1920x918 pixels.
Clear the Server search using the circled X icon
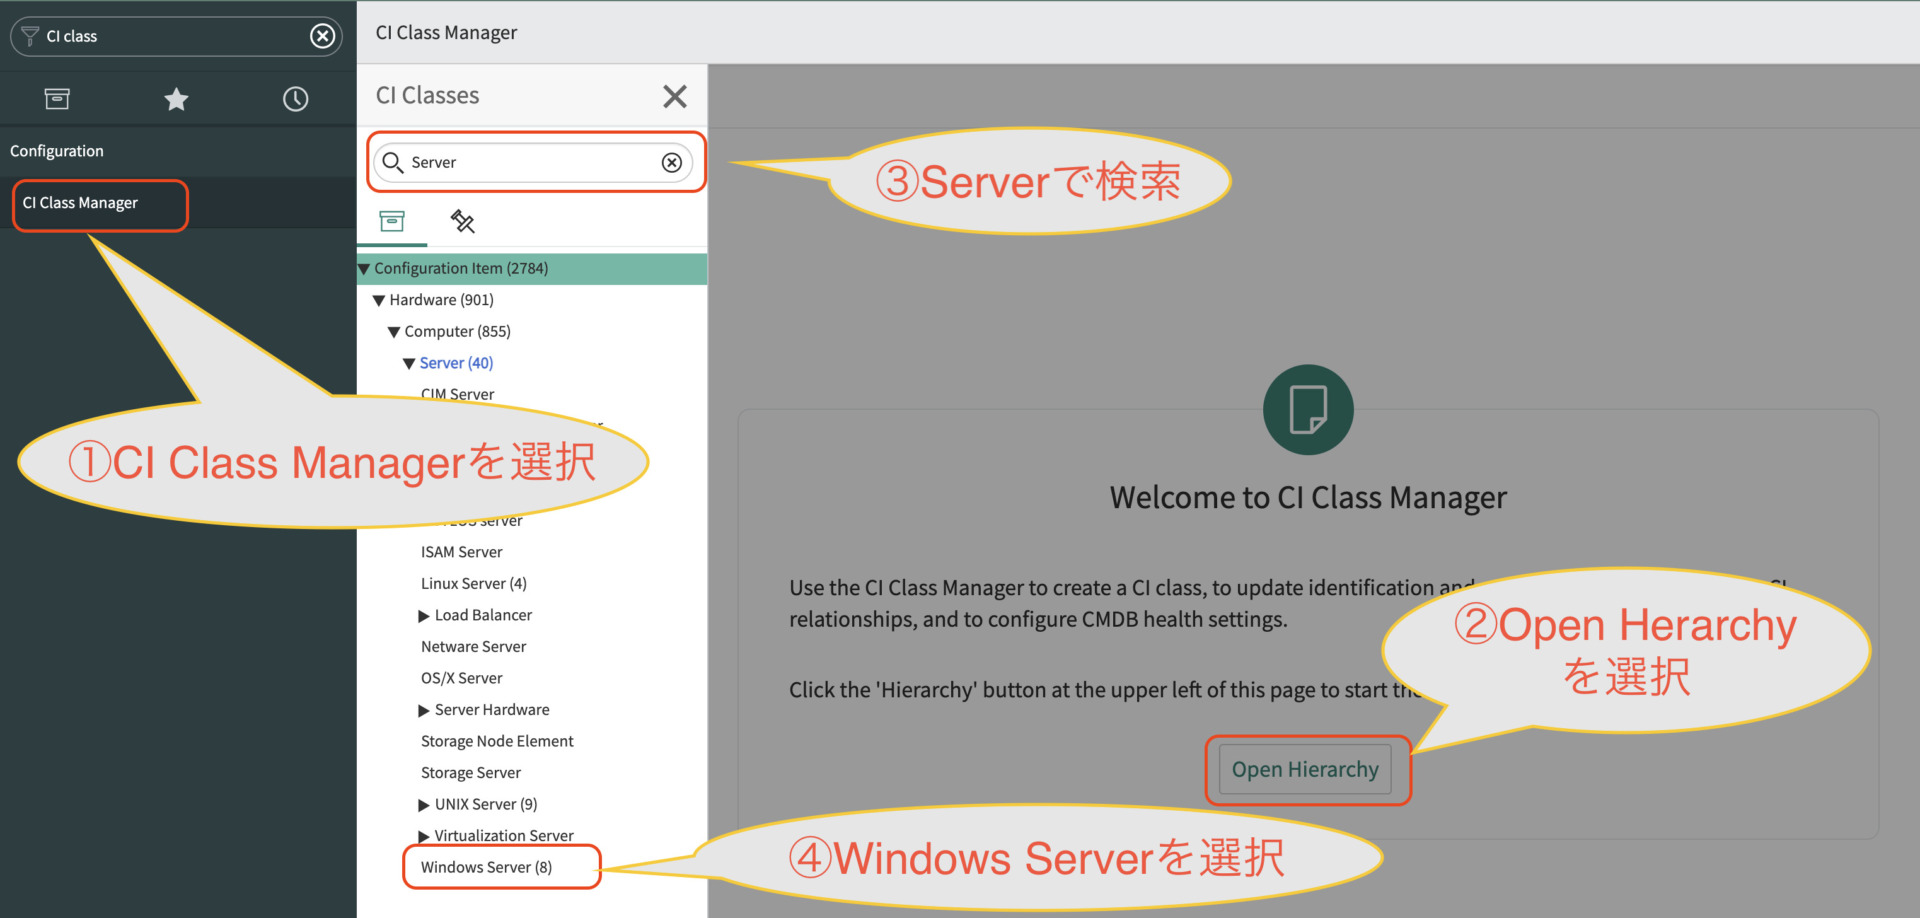[x=671, y=162]
